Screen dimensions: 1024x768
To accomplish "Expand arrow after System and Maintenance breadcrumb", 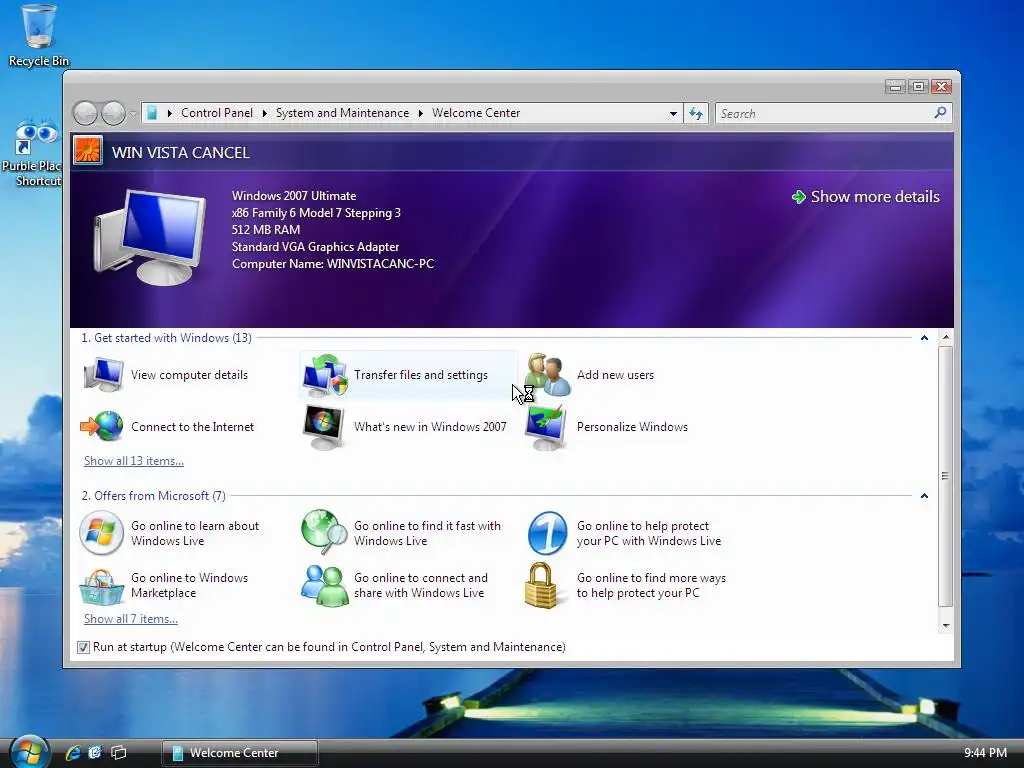I will coord(421,113).
